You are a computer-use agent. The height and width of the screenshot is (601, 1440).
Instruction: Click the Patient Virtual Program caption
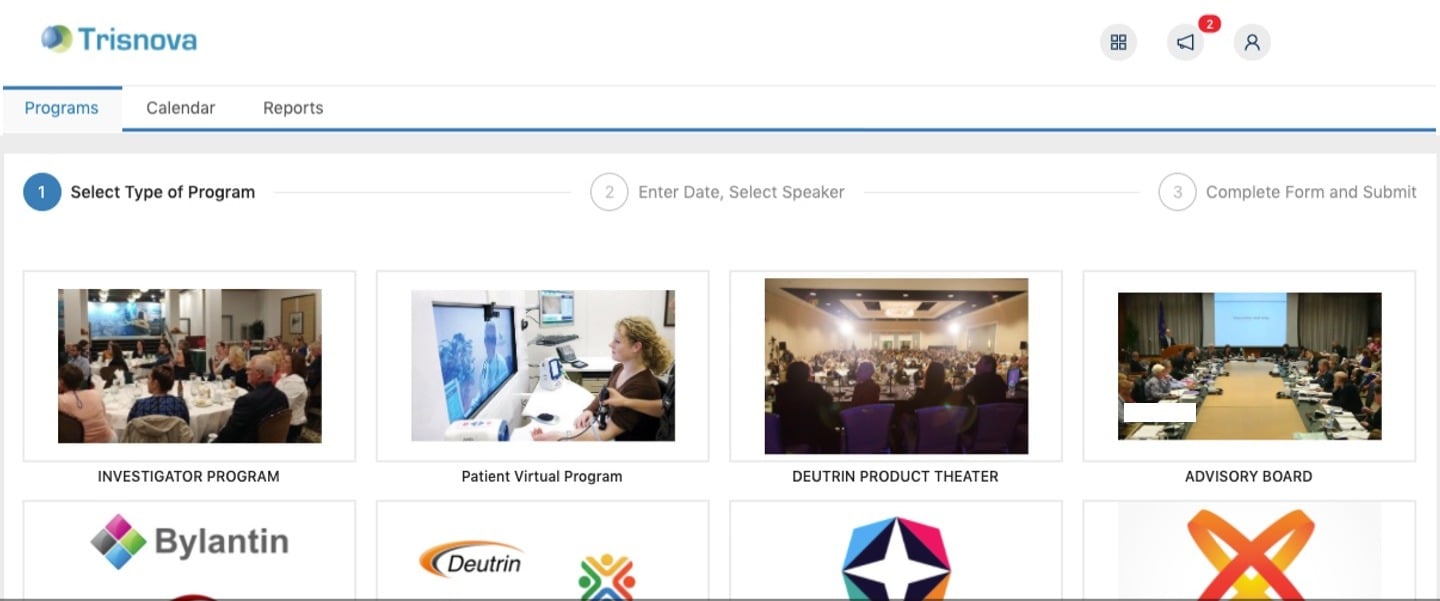pyautogui.click(x=542, y=477)
